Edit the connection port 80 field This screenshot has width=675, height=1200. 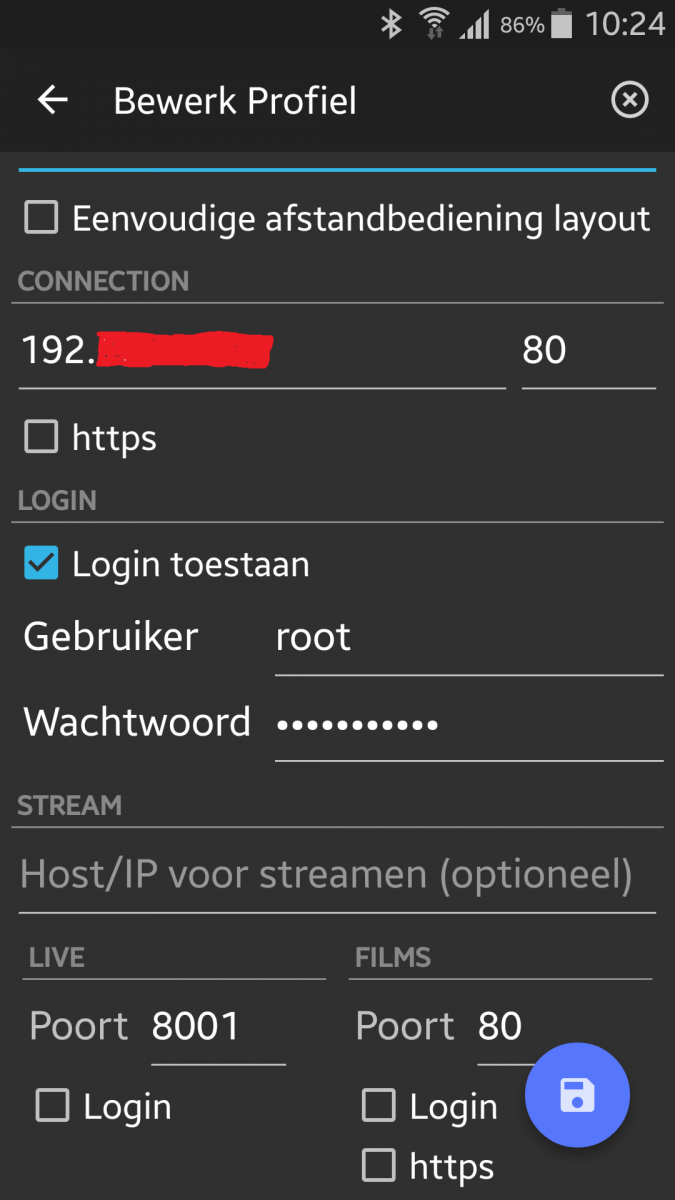(587, 350)
